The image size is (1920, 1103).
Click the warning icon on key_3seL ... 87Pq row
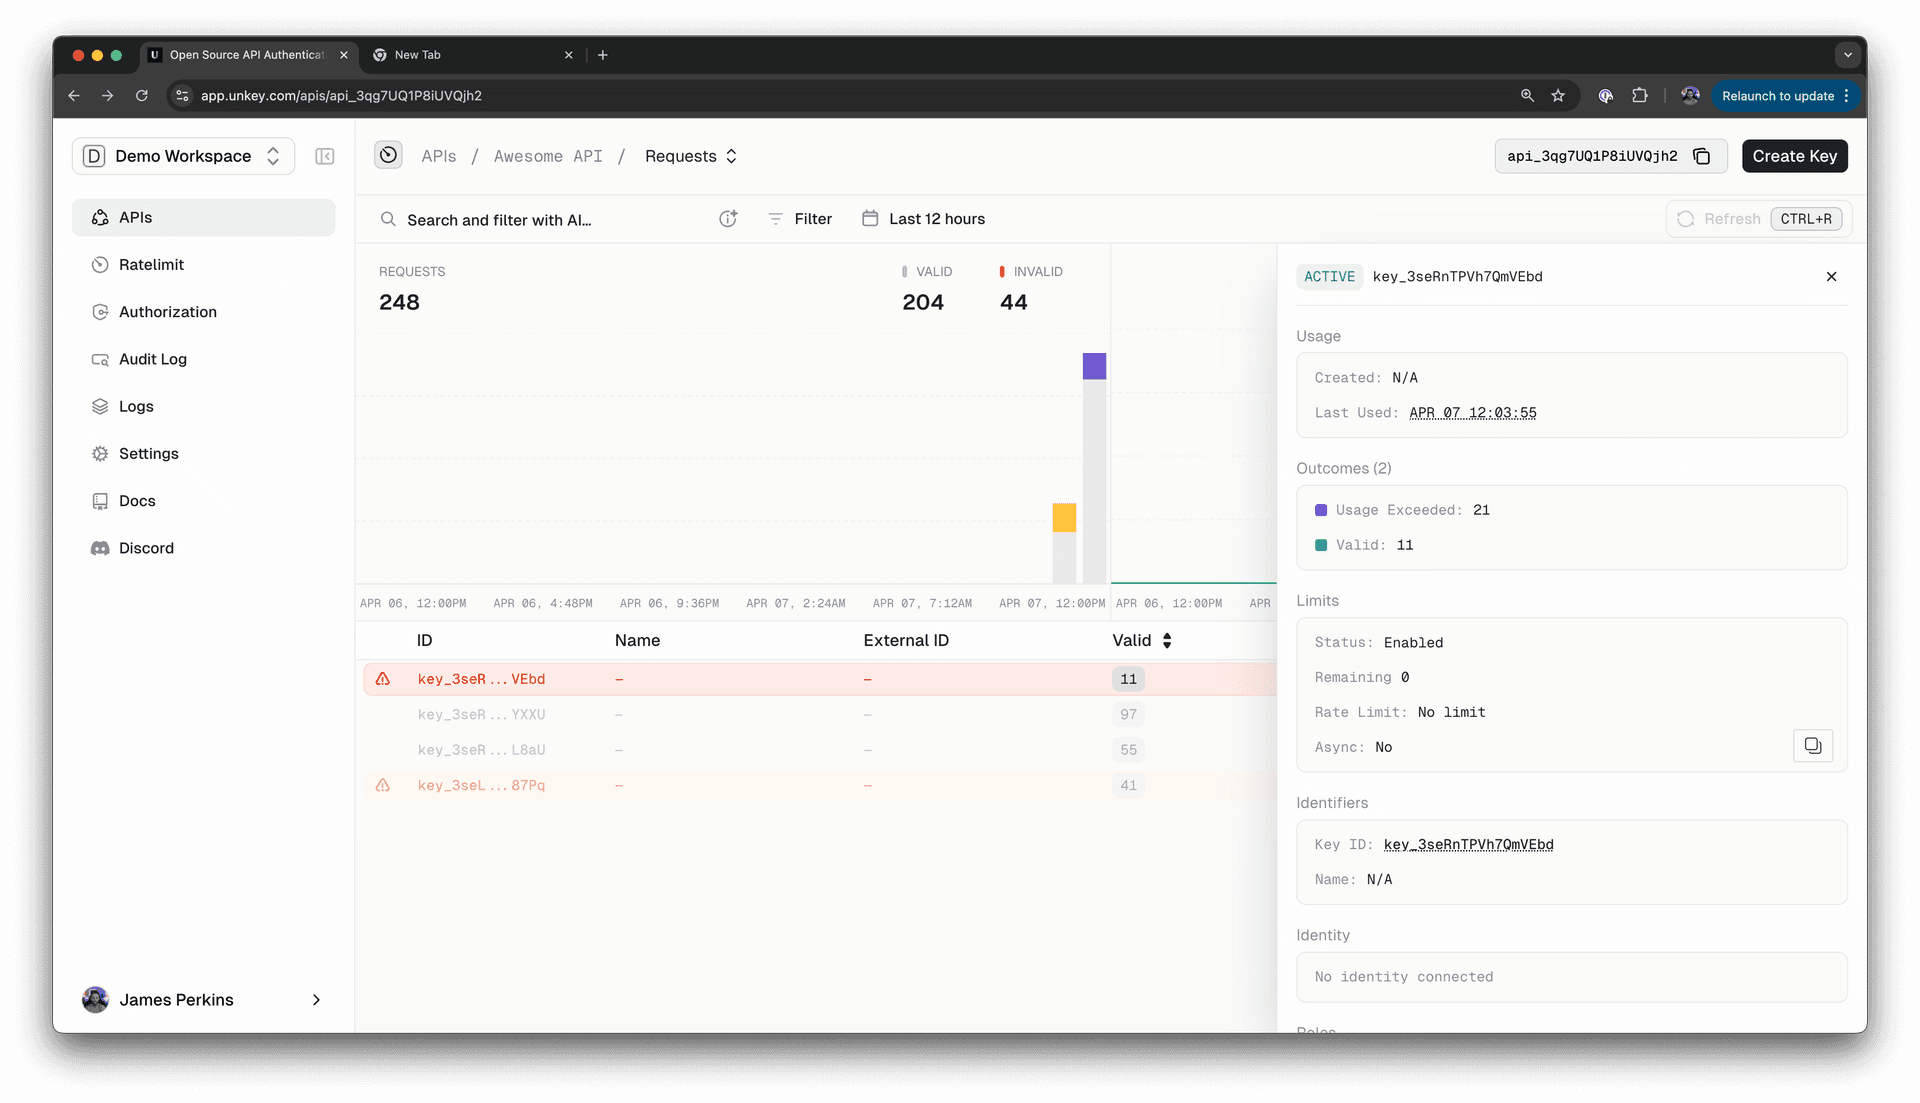(383, 785)
